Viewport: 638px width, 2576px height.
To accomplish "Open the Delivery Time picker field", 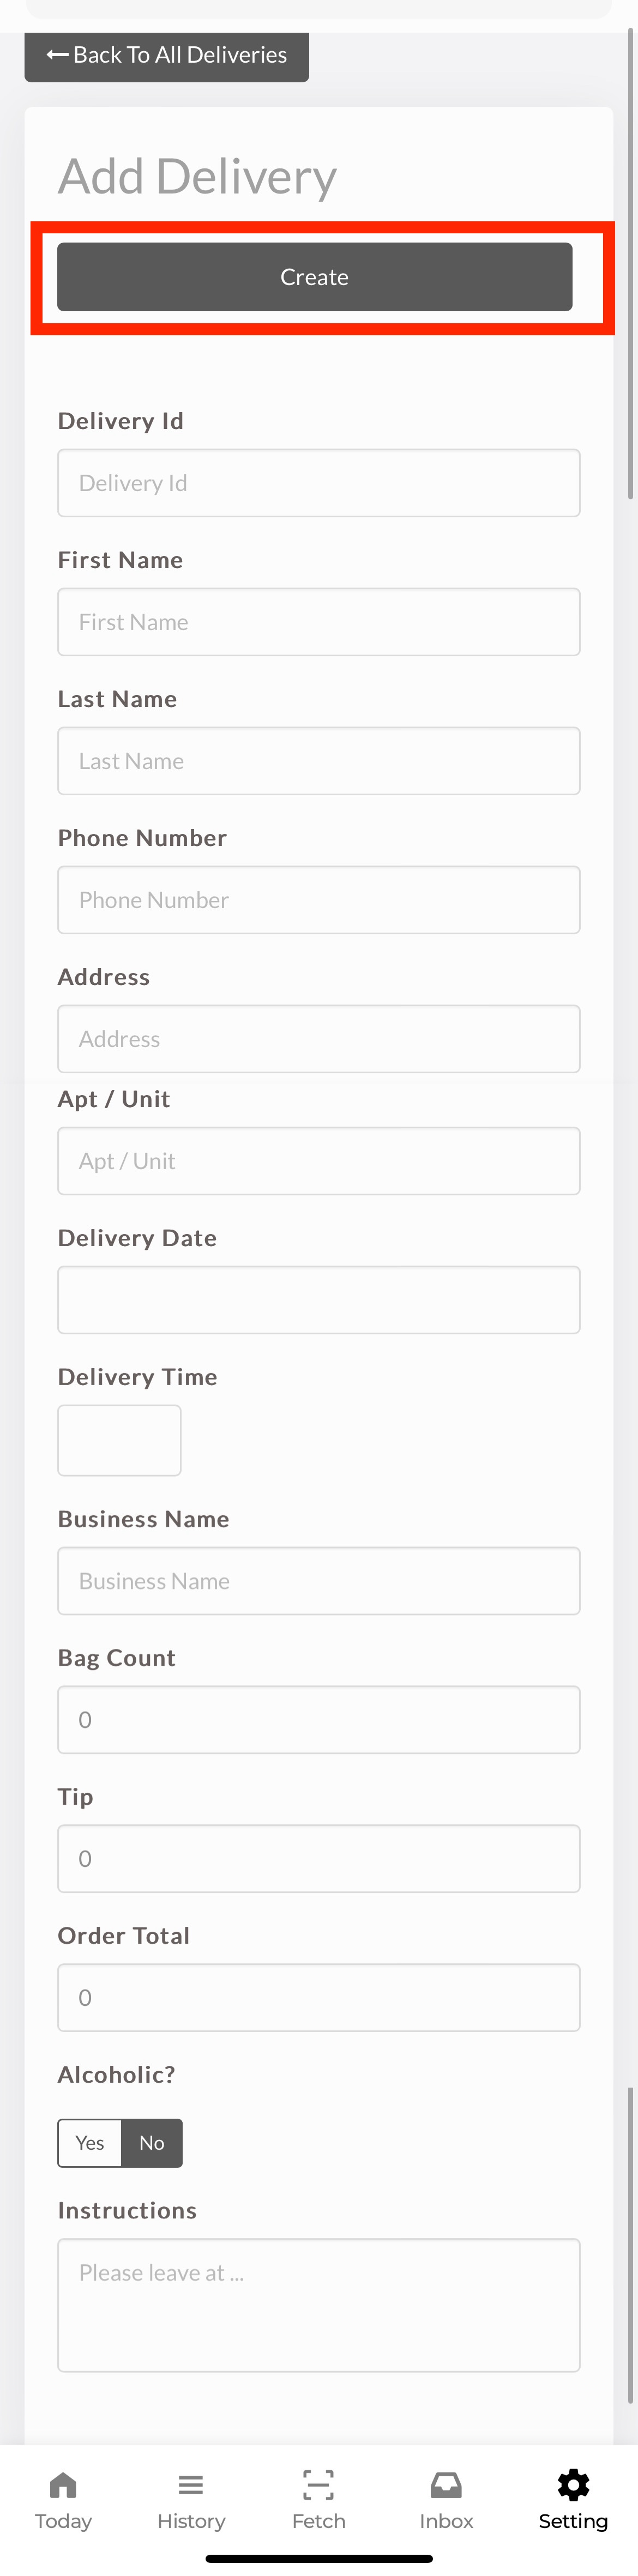I will tap(119, 1439).
